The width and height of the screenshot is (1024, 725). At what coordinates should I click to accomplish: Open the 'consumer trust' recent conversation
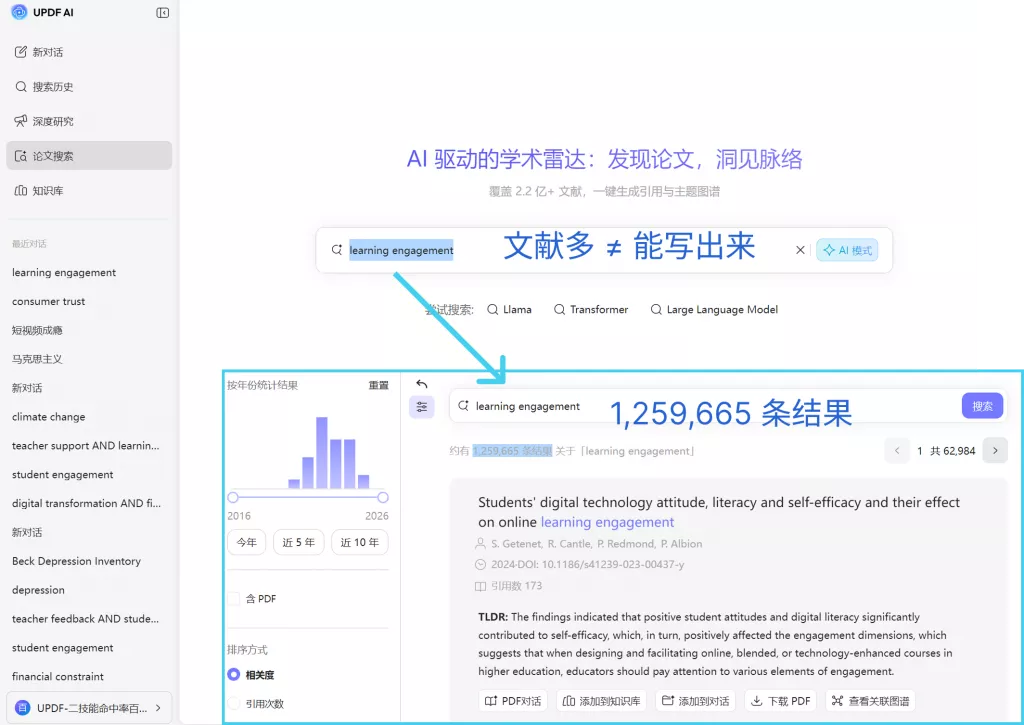[49, 301]
